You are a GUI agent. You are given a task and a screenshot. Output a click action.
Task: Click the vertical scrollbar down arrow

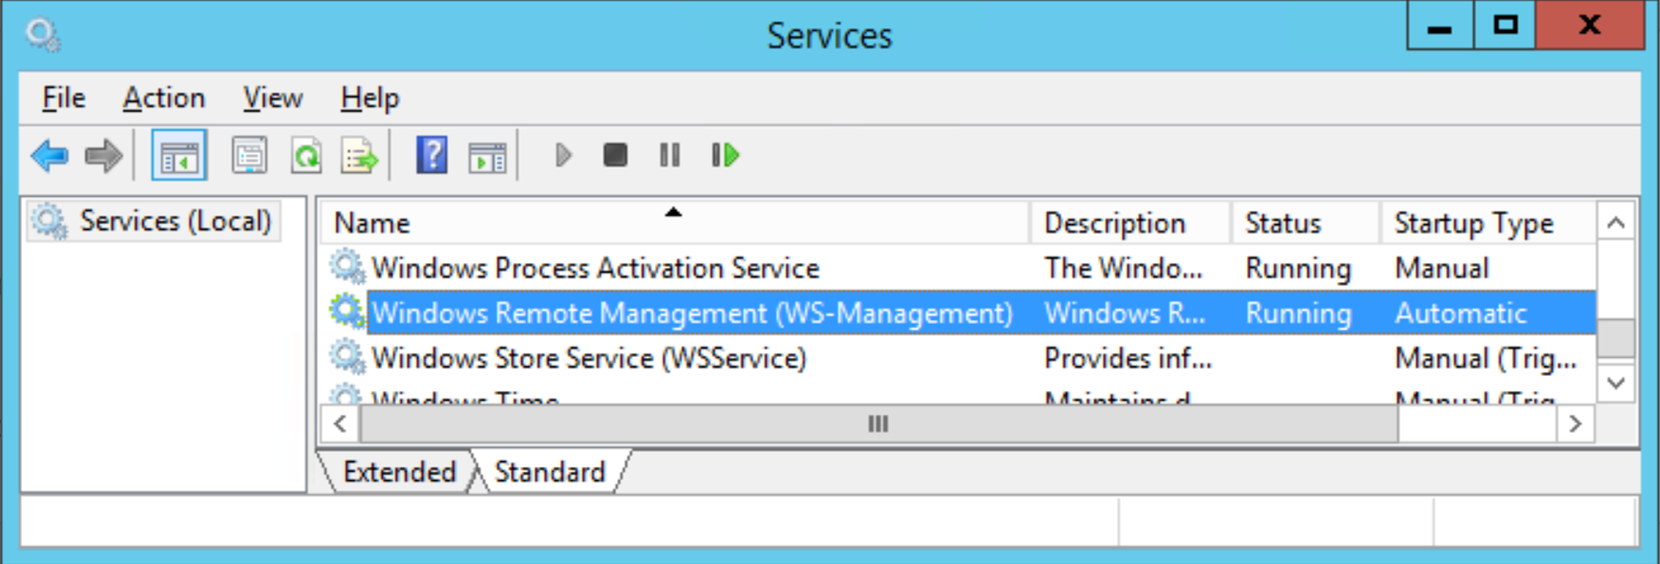click(1616, 383)
